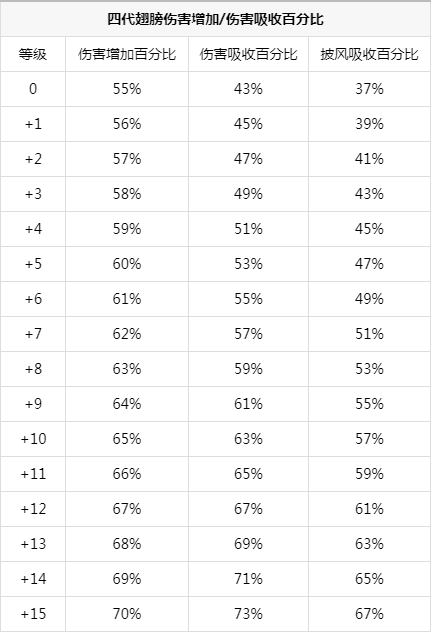Click the level 0 row cell

(33, 89)
